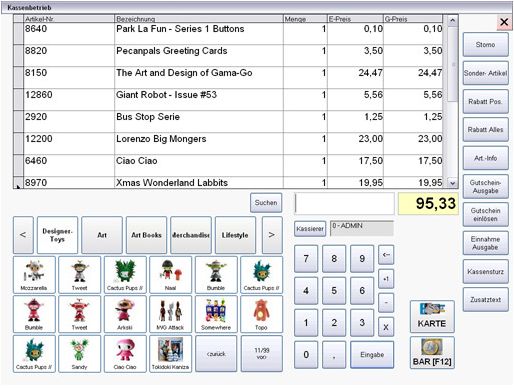Viewport: 514px width, 388px height.
Task: Select the Somewhere product tile
Action: coord(216,314)
